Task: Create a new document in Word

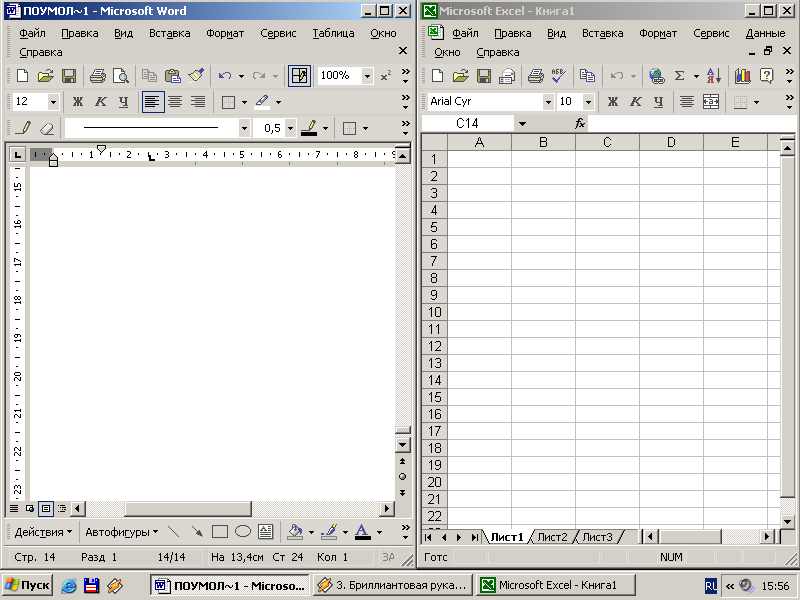Action: [22, 76]
